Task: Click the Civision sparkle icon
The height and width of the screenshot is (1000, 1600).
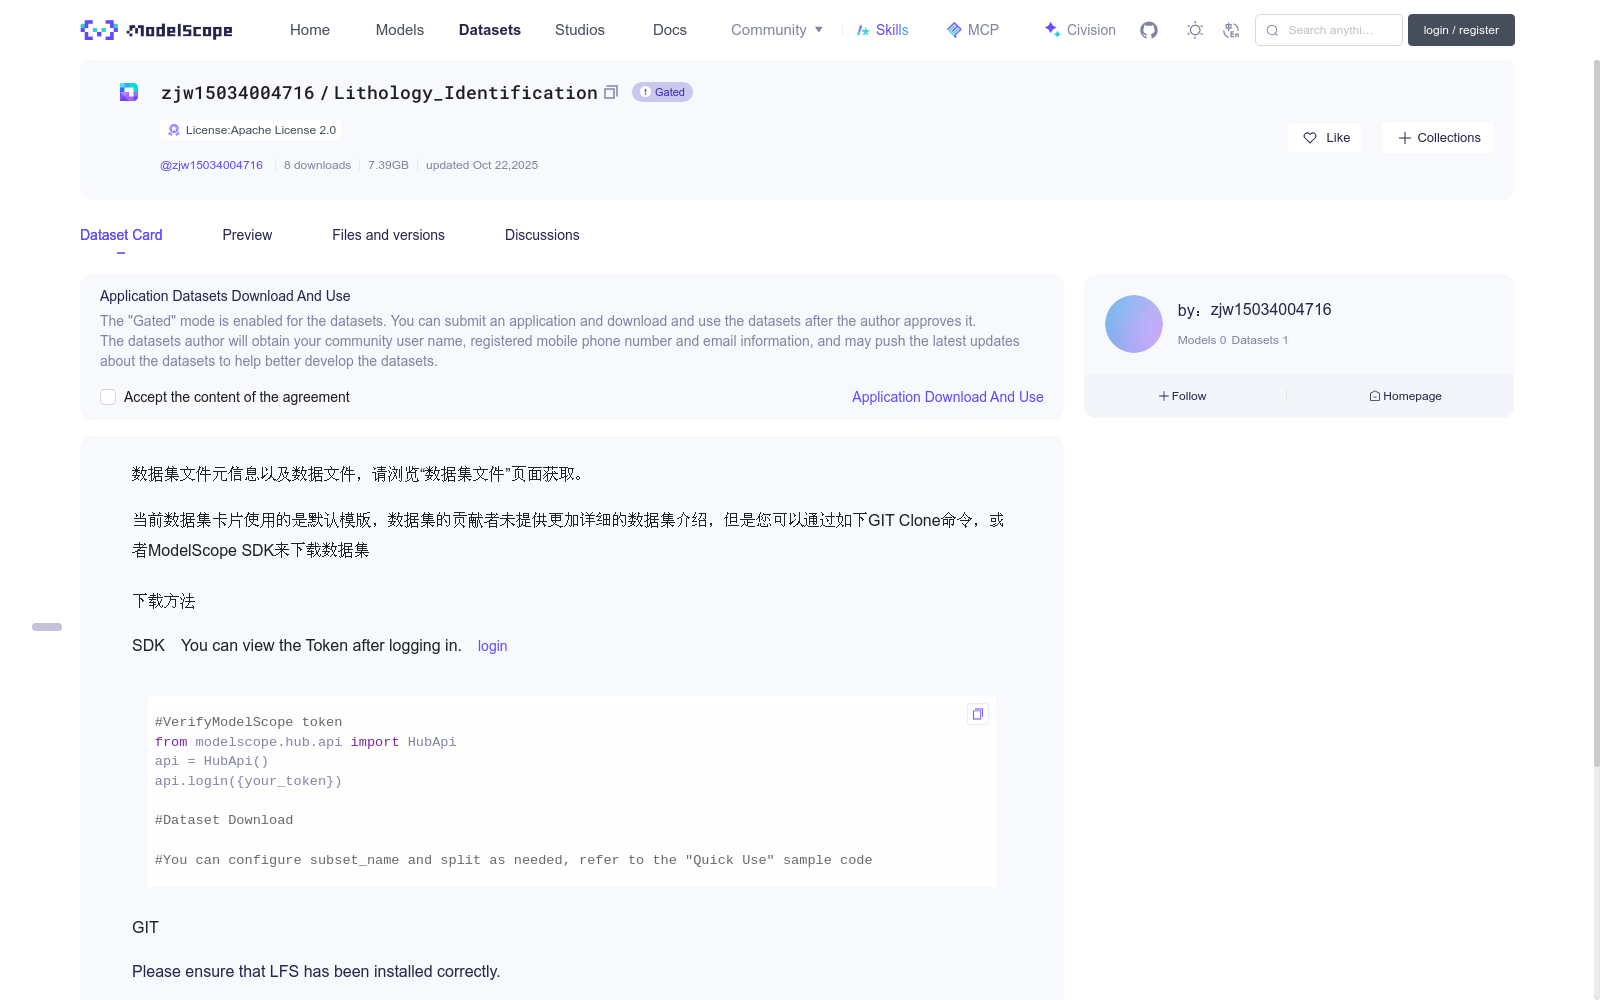Action: tap(1052, 30)
